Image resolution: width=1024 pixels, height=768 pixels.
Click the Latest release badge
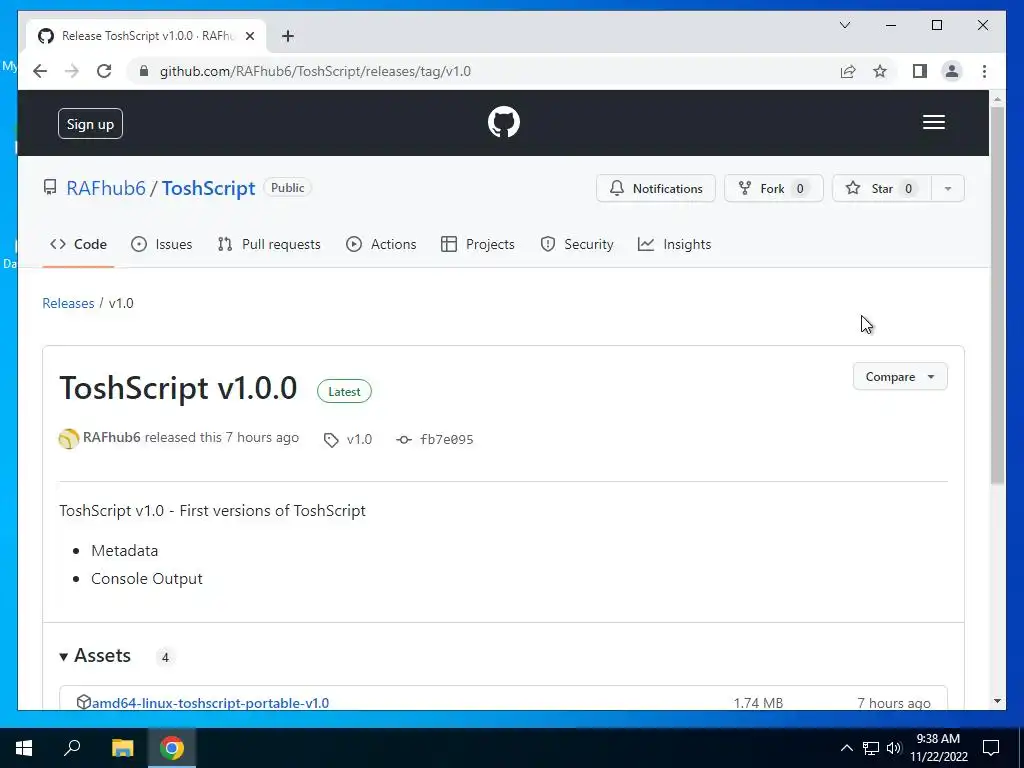coord(344,391)
